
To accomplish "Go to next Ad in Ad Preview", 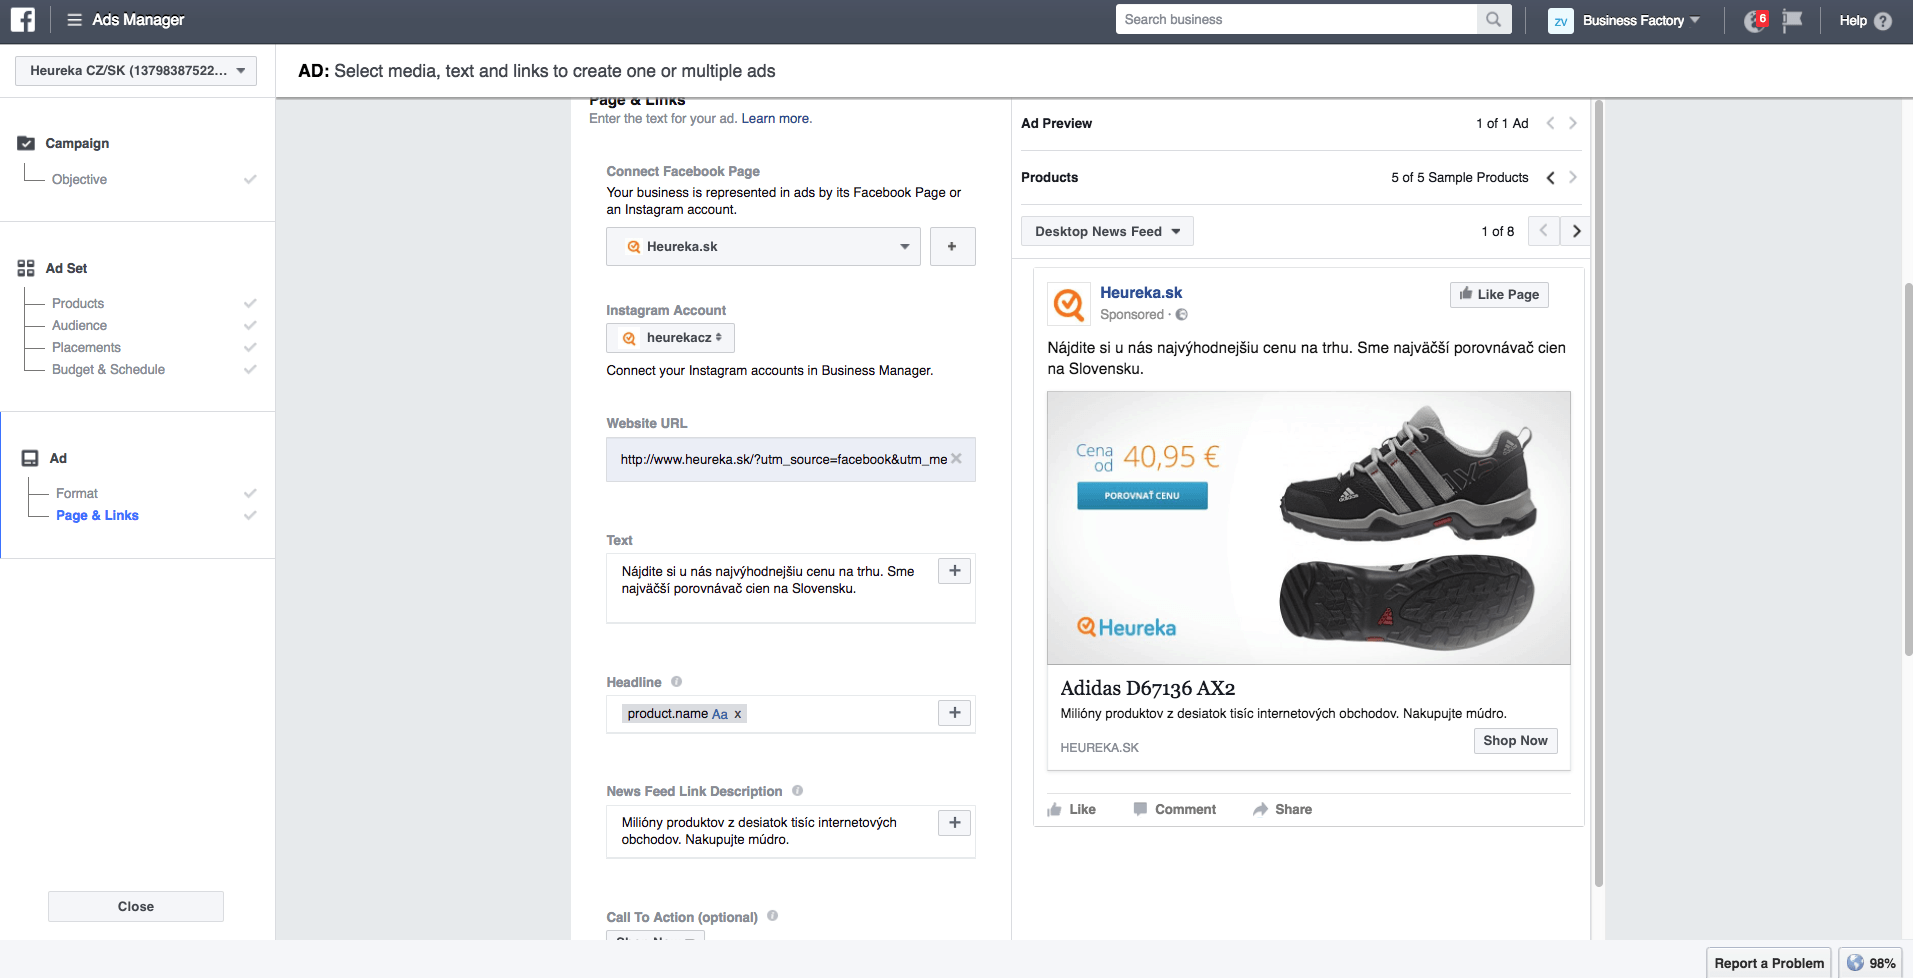I will click(1573, 123).
